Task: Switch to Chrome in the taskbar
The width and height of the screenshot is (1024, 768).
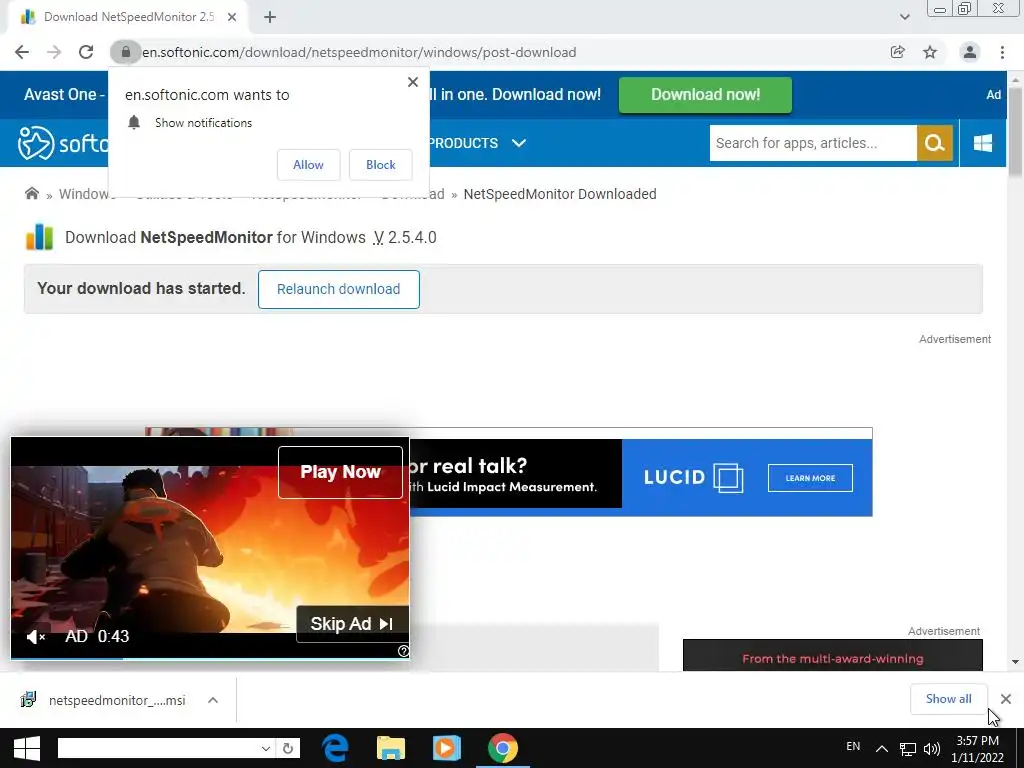Action: coord(503,748)
